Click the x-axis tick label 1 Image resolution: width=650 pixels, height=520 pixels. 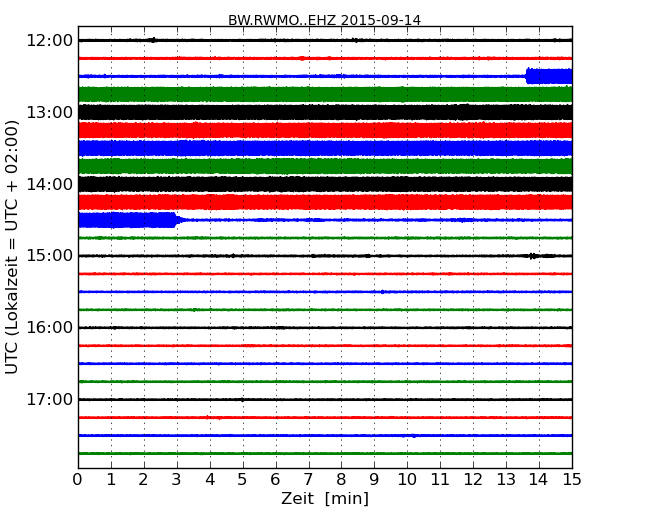pyautogui.click(x=111, y=480)
